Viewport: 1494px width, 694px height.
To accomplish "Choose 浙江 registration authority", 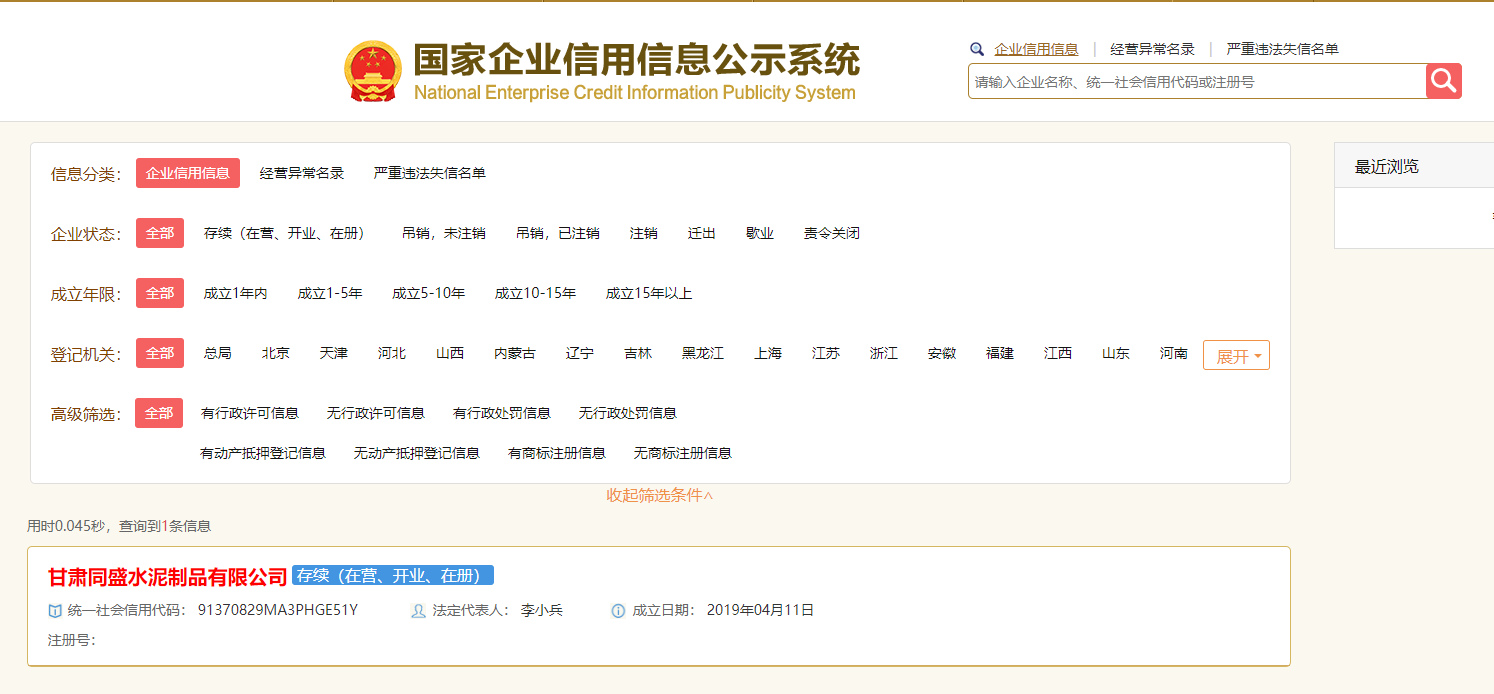I will click(884, 353).
